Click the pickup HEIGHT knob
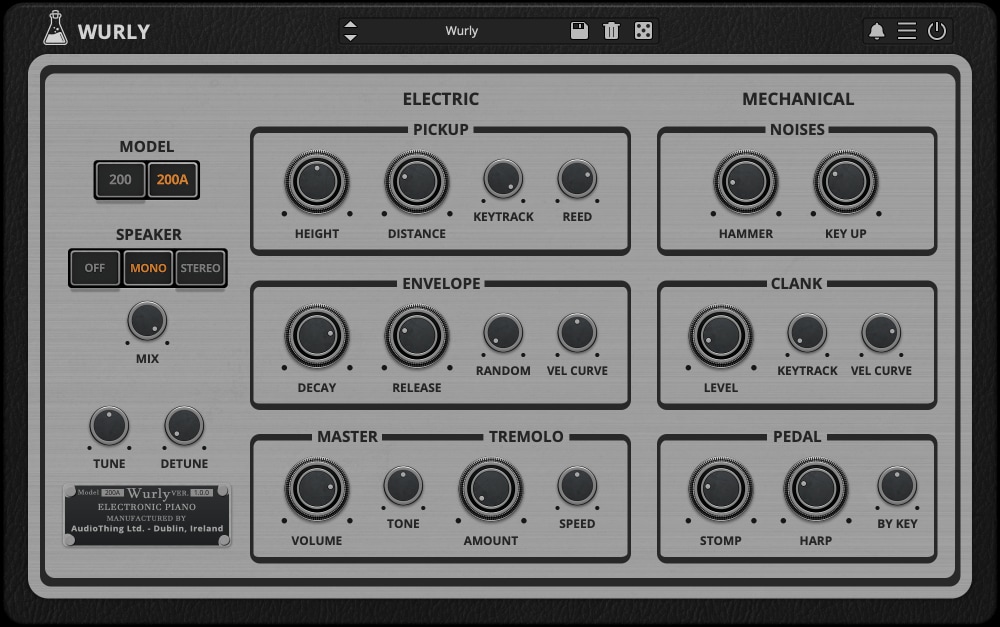 [x=317, y=182]
